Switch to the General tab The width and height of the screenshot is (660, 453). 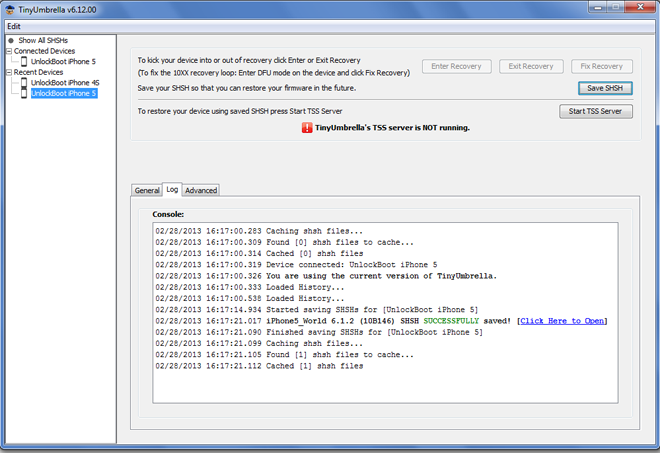pos(147,190)
